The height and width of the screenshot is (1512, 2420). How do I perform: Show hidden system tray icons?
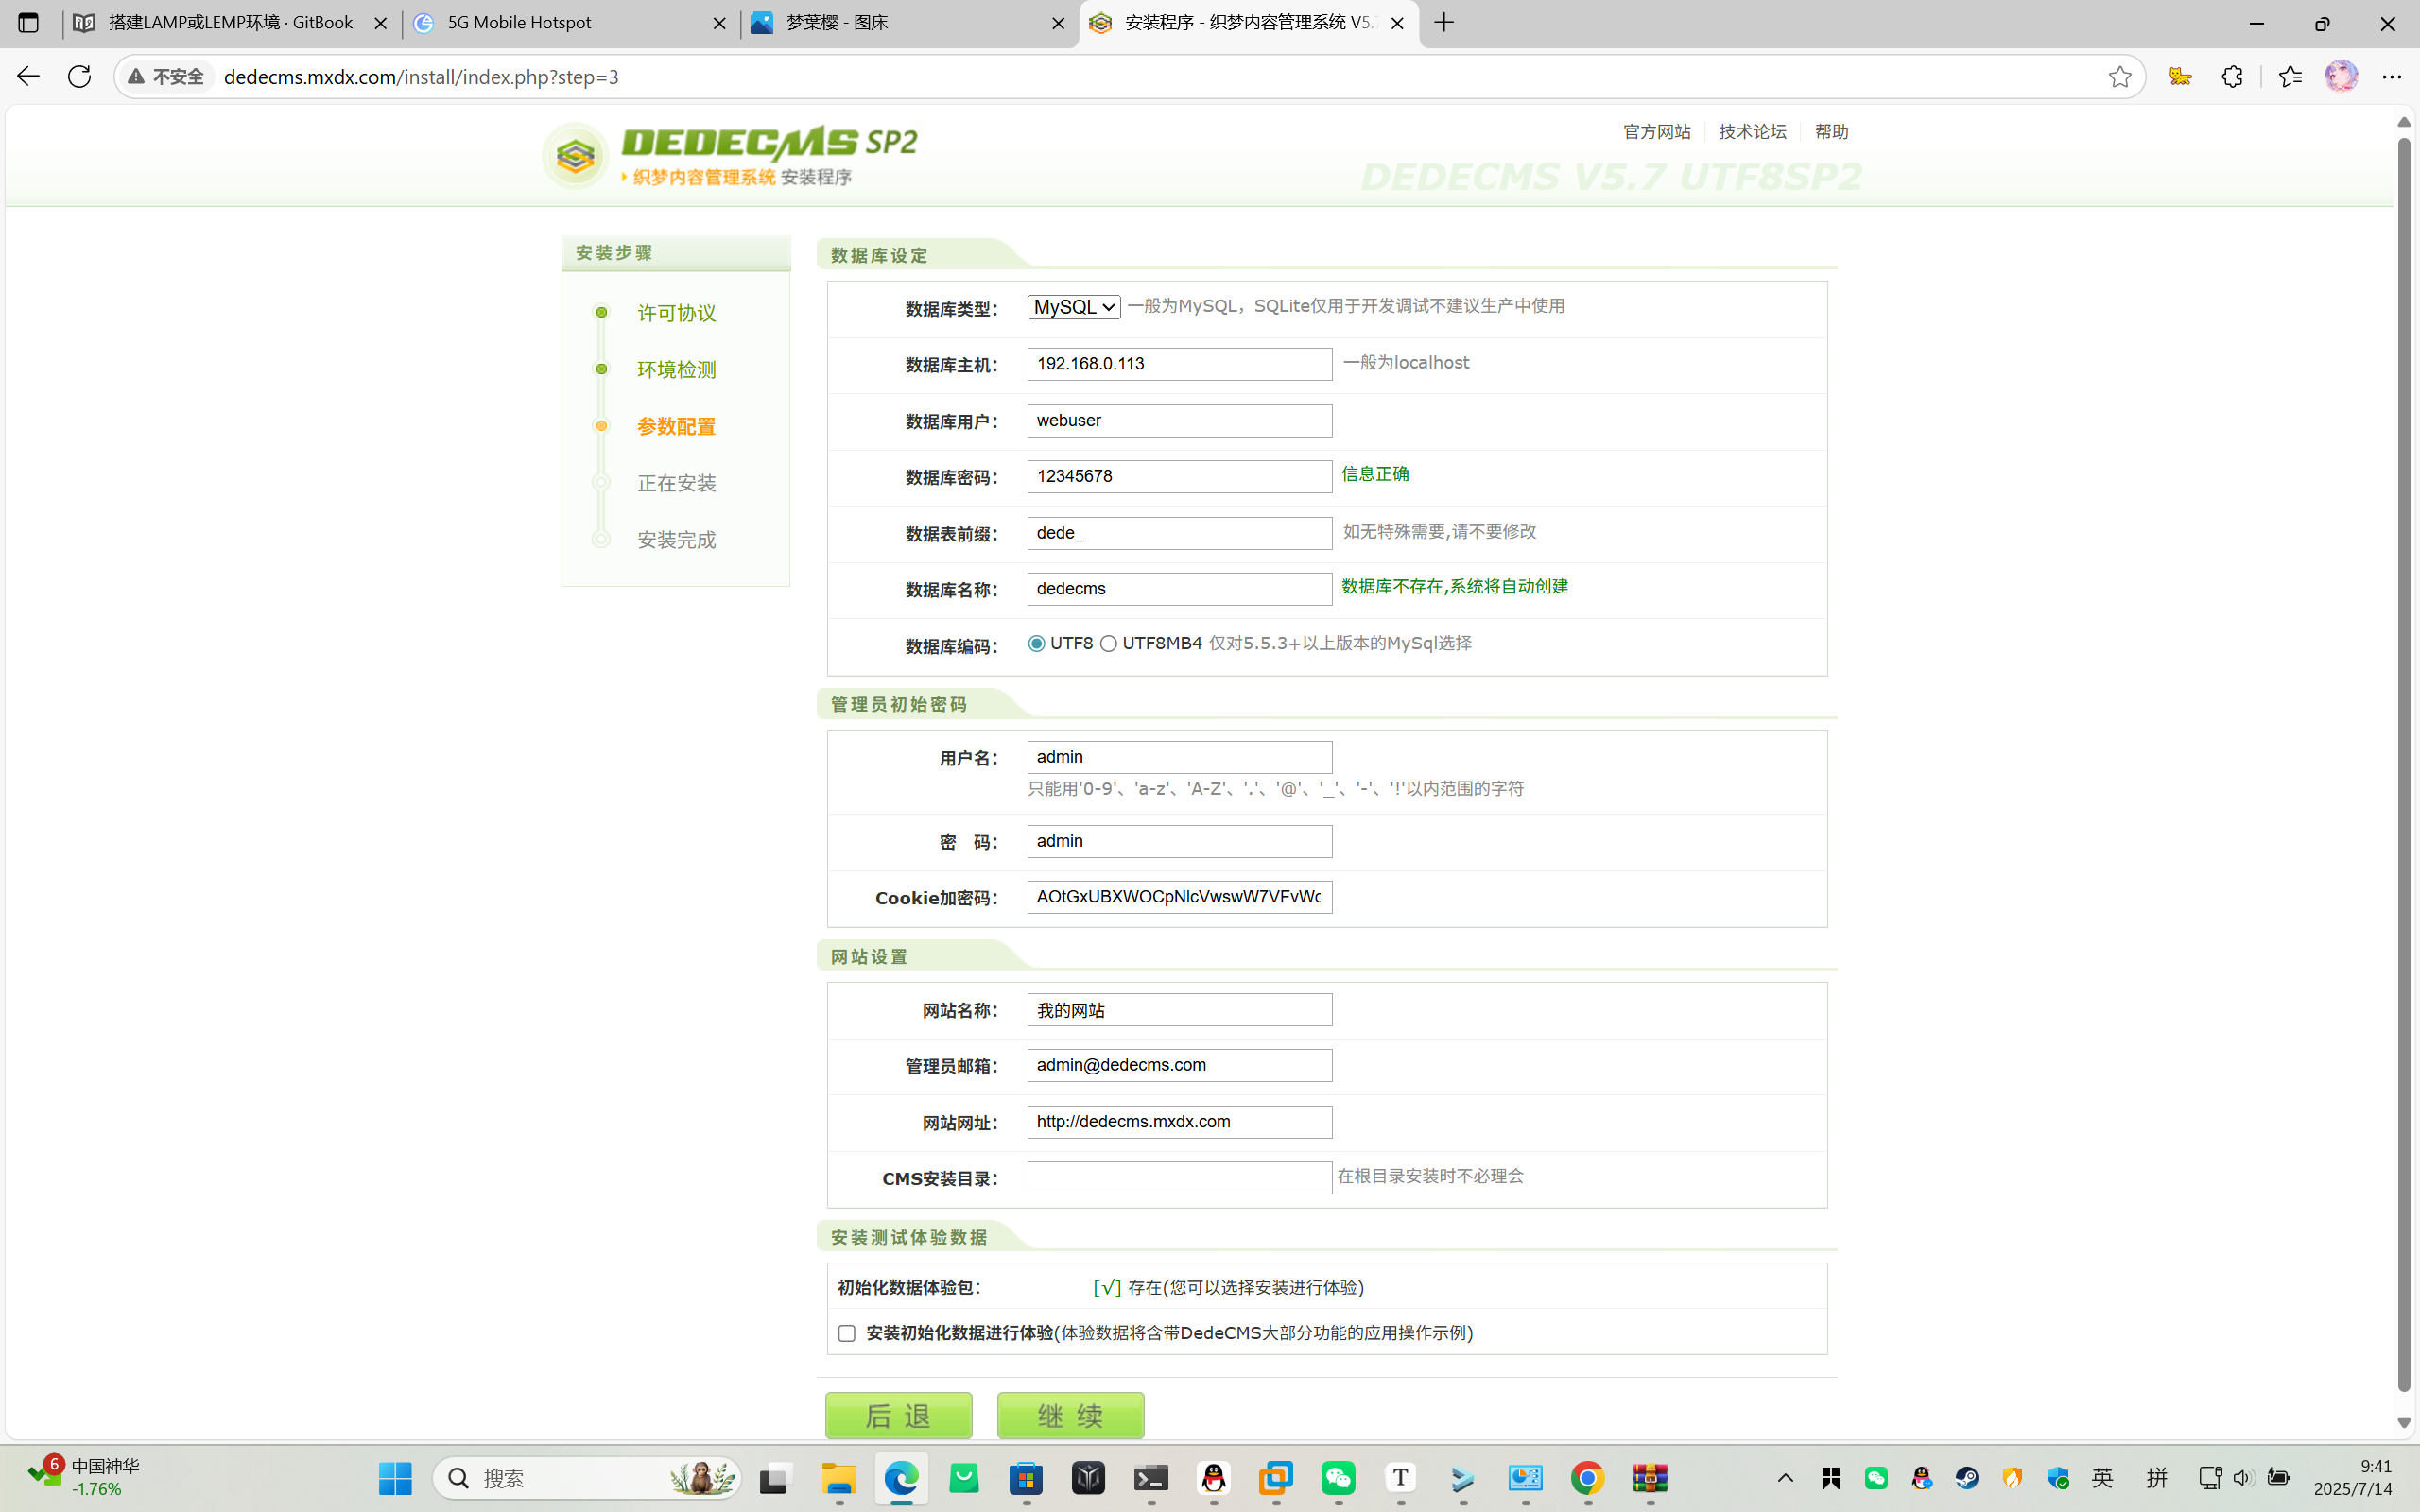point(1785,1478)
